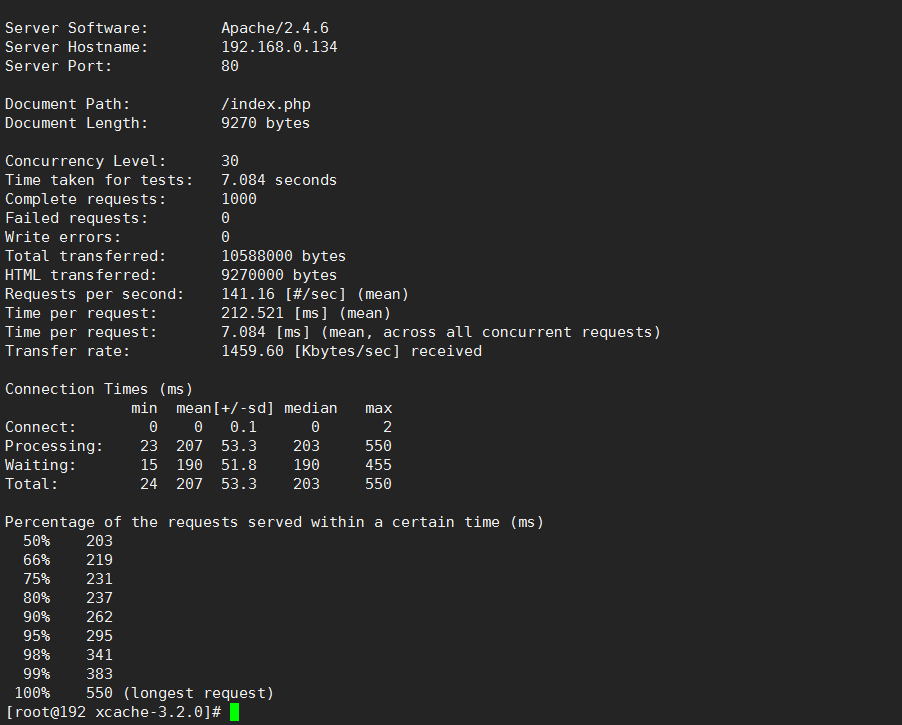Click the server hostname 192.168.0.134

tap(280, 47)
